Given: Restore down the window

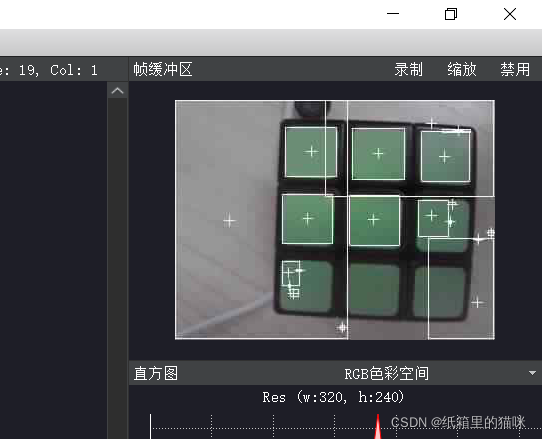Looking at the screenshot, I should [451, 14].
